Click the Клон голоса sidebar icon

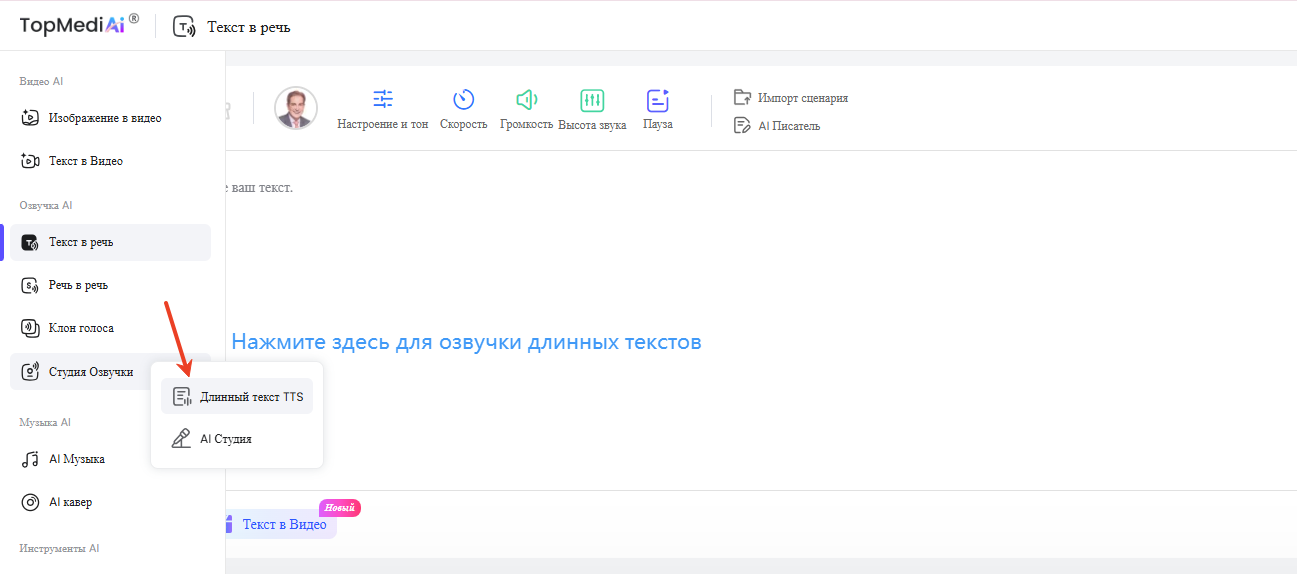pyautogui.click(x=30, y=328)
